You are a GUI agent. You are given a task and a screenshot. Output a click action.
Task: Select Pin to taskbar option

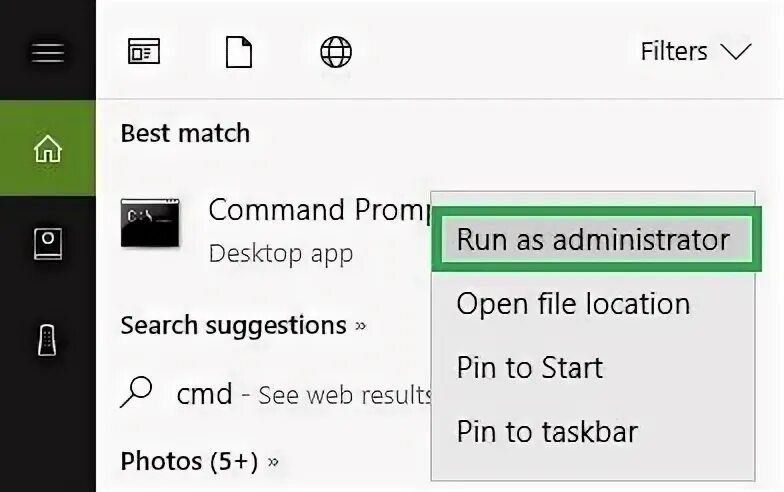[547, 432]
